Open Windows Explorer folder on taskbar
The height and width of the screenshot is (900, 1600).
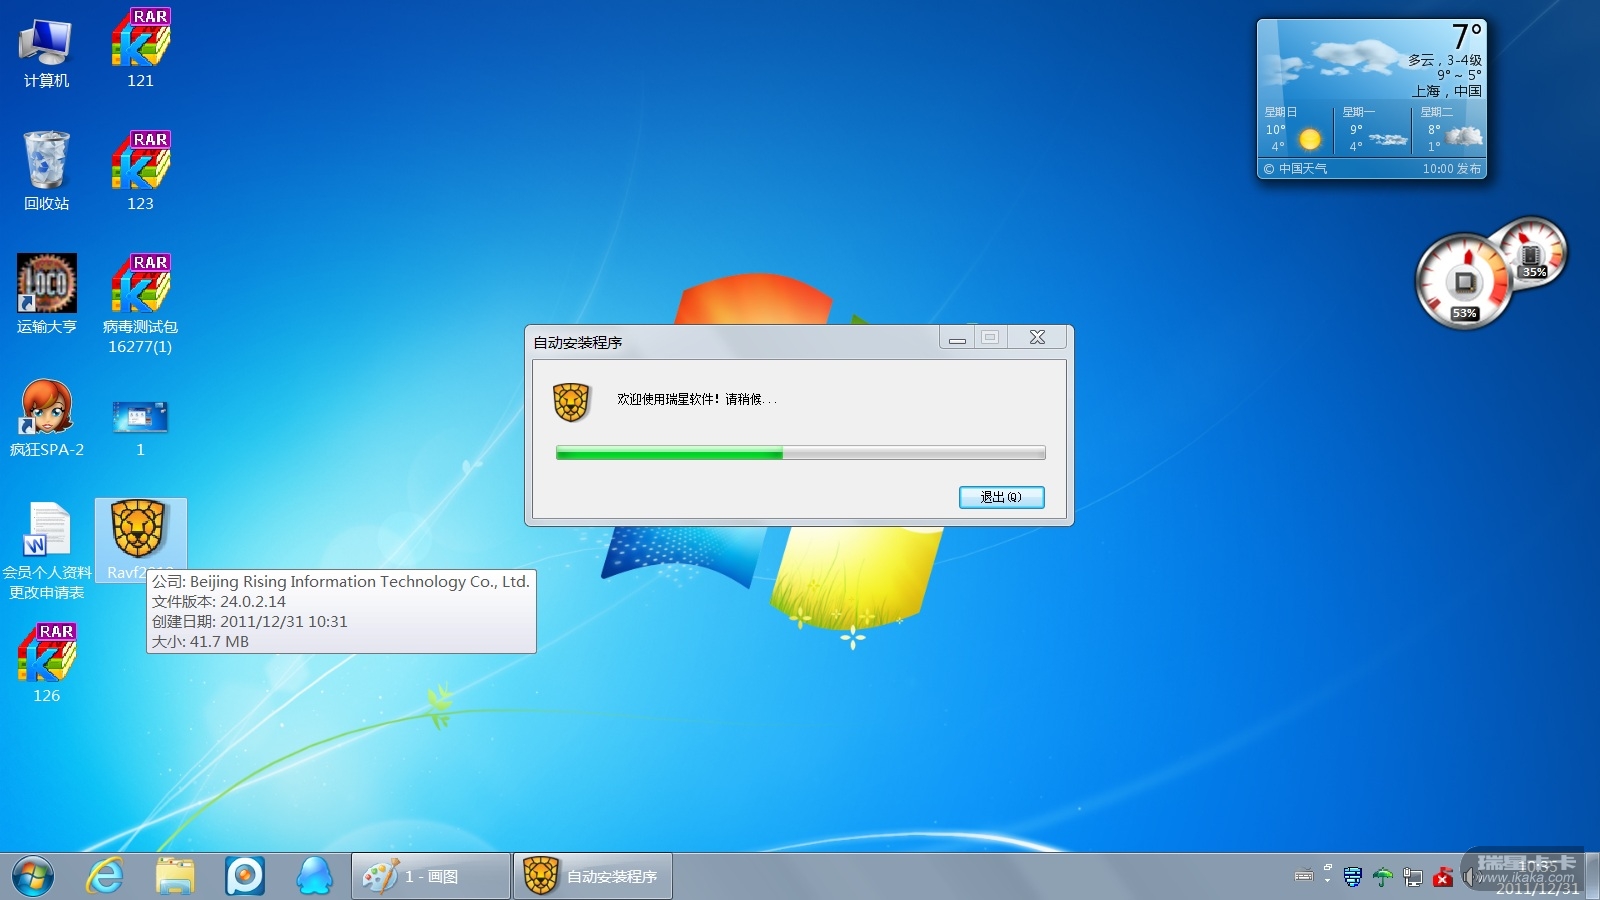tap(175, 876)
